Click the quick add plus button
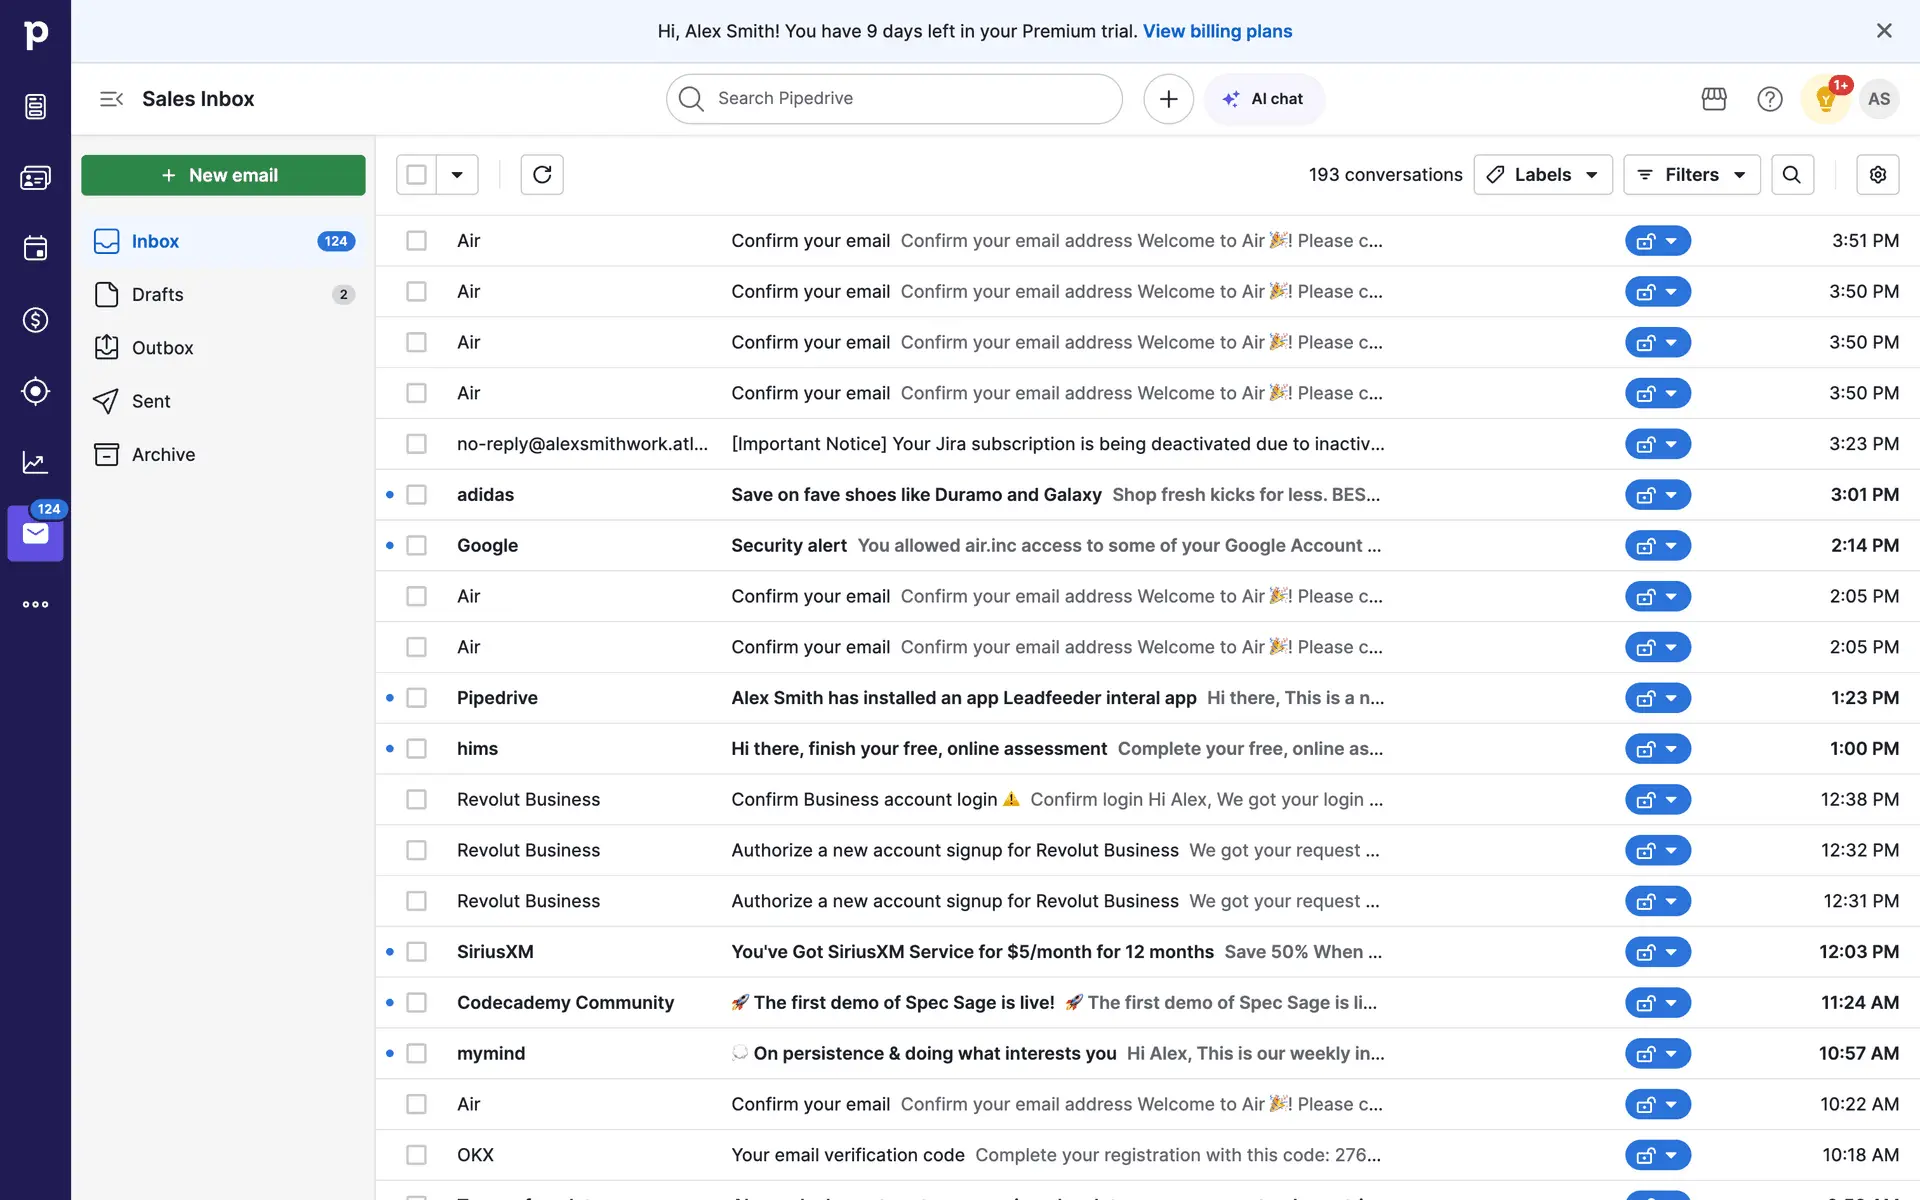1920x1200 pixels. 1168,99
